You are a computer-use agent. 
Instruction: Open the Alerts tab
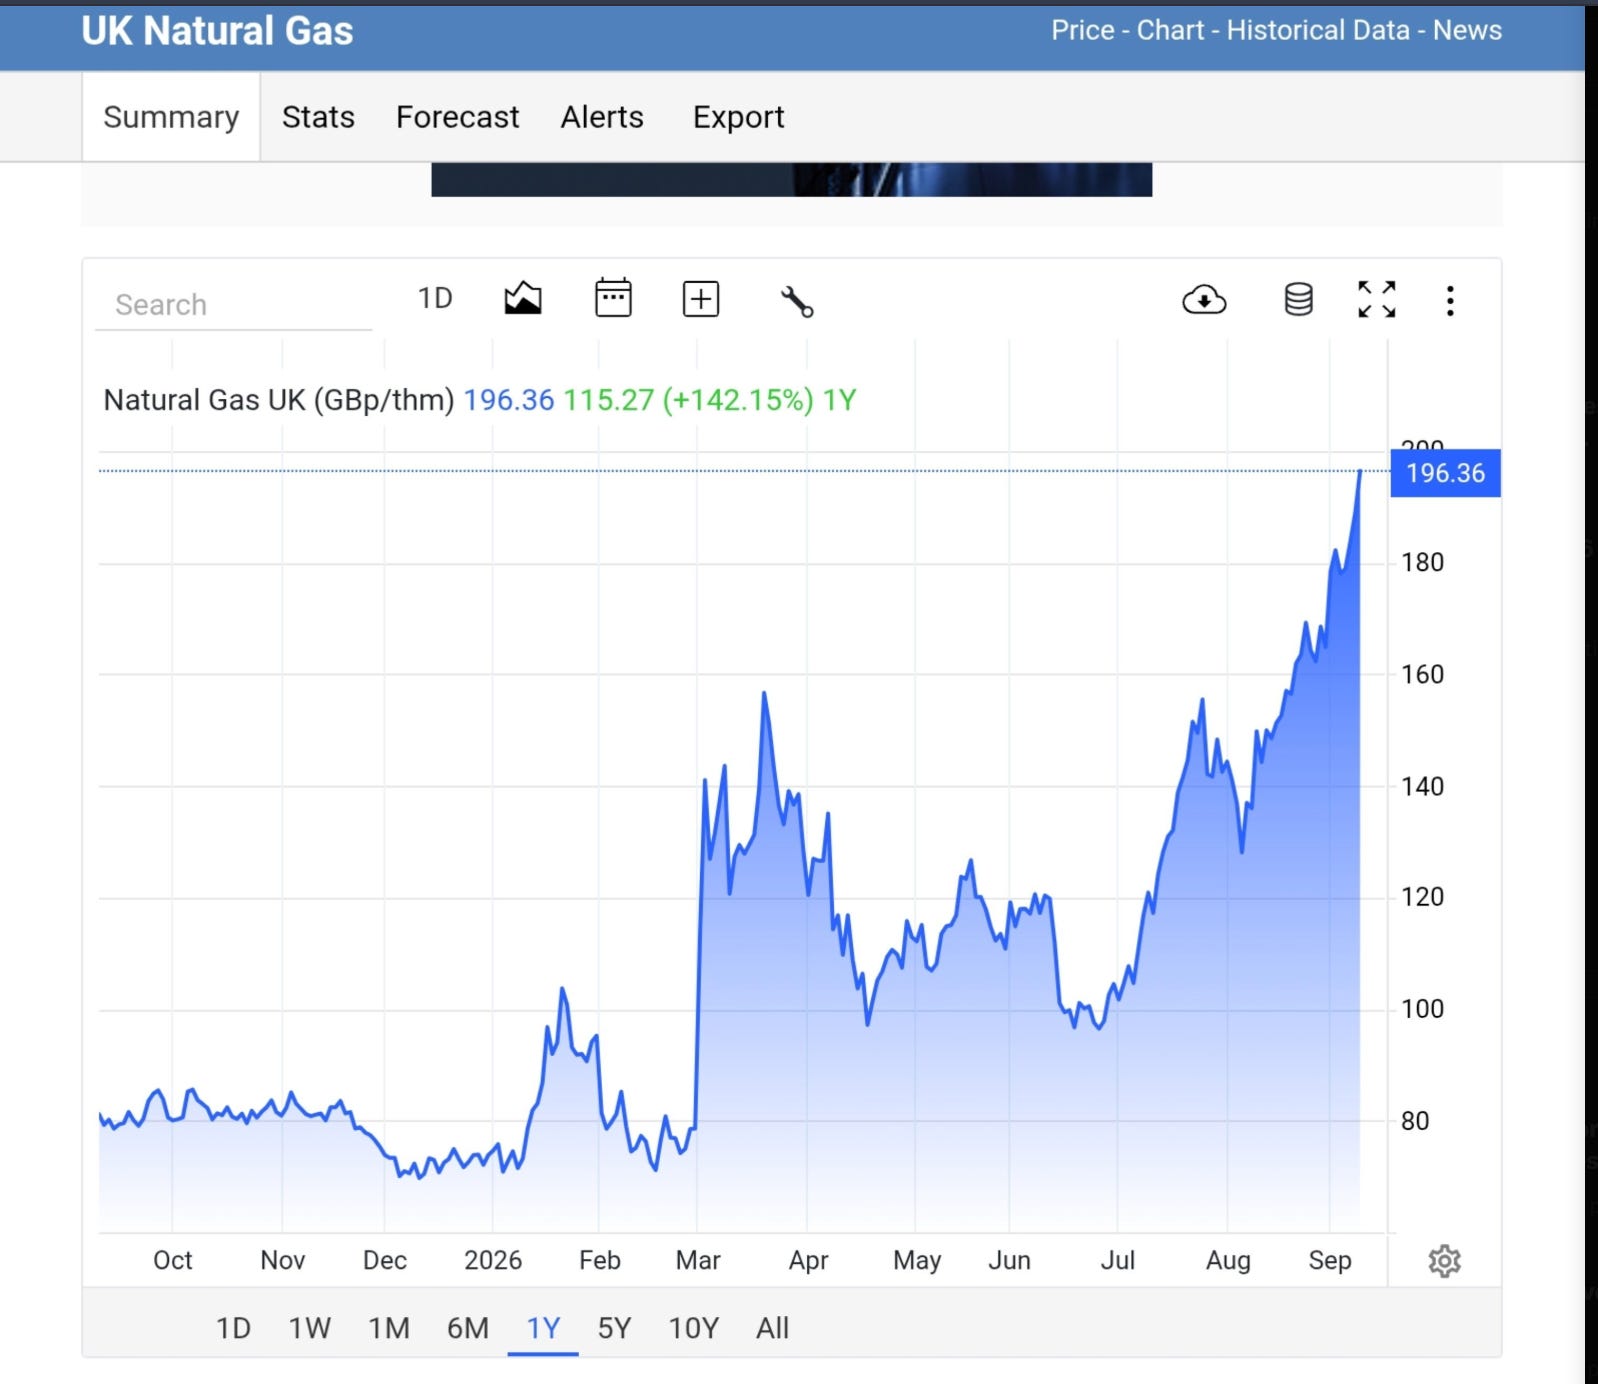pos(602,117)
